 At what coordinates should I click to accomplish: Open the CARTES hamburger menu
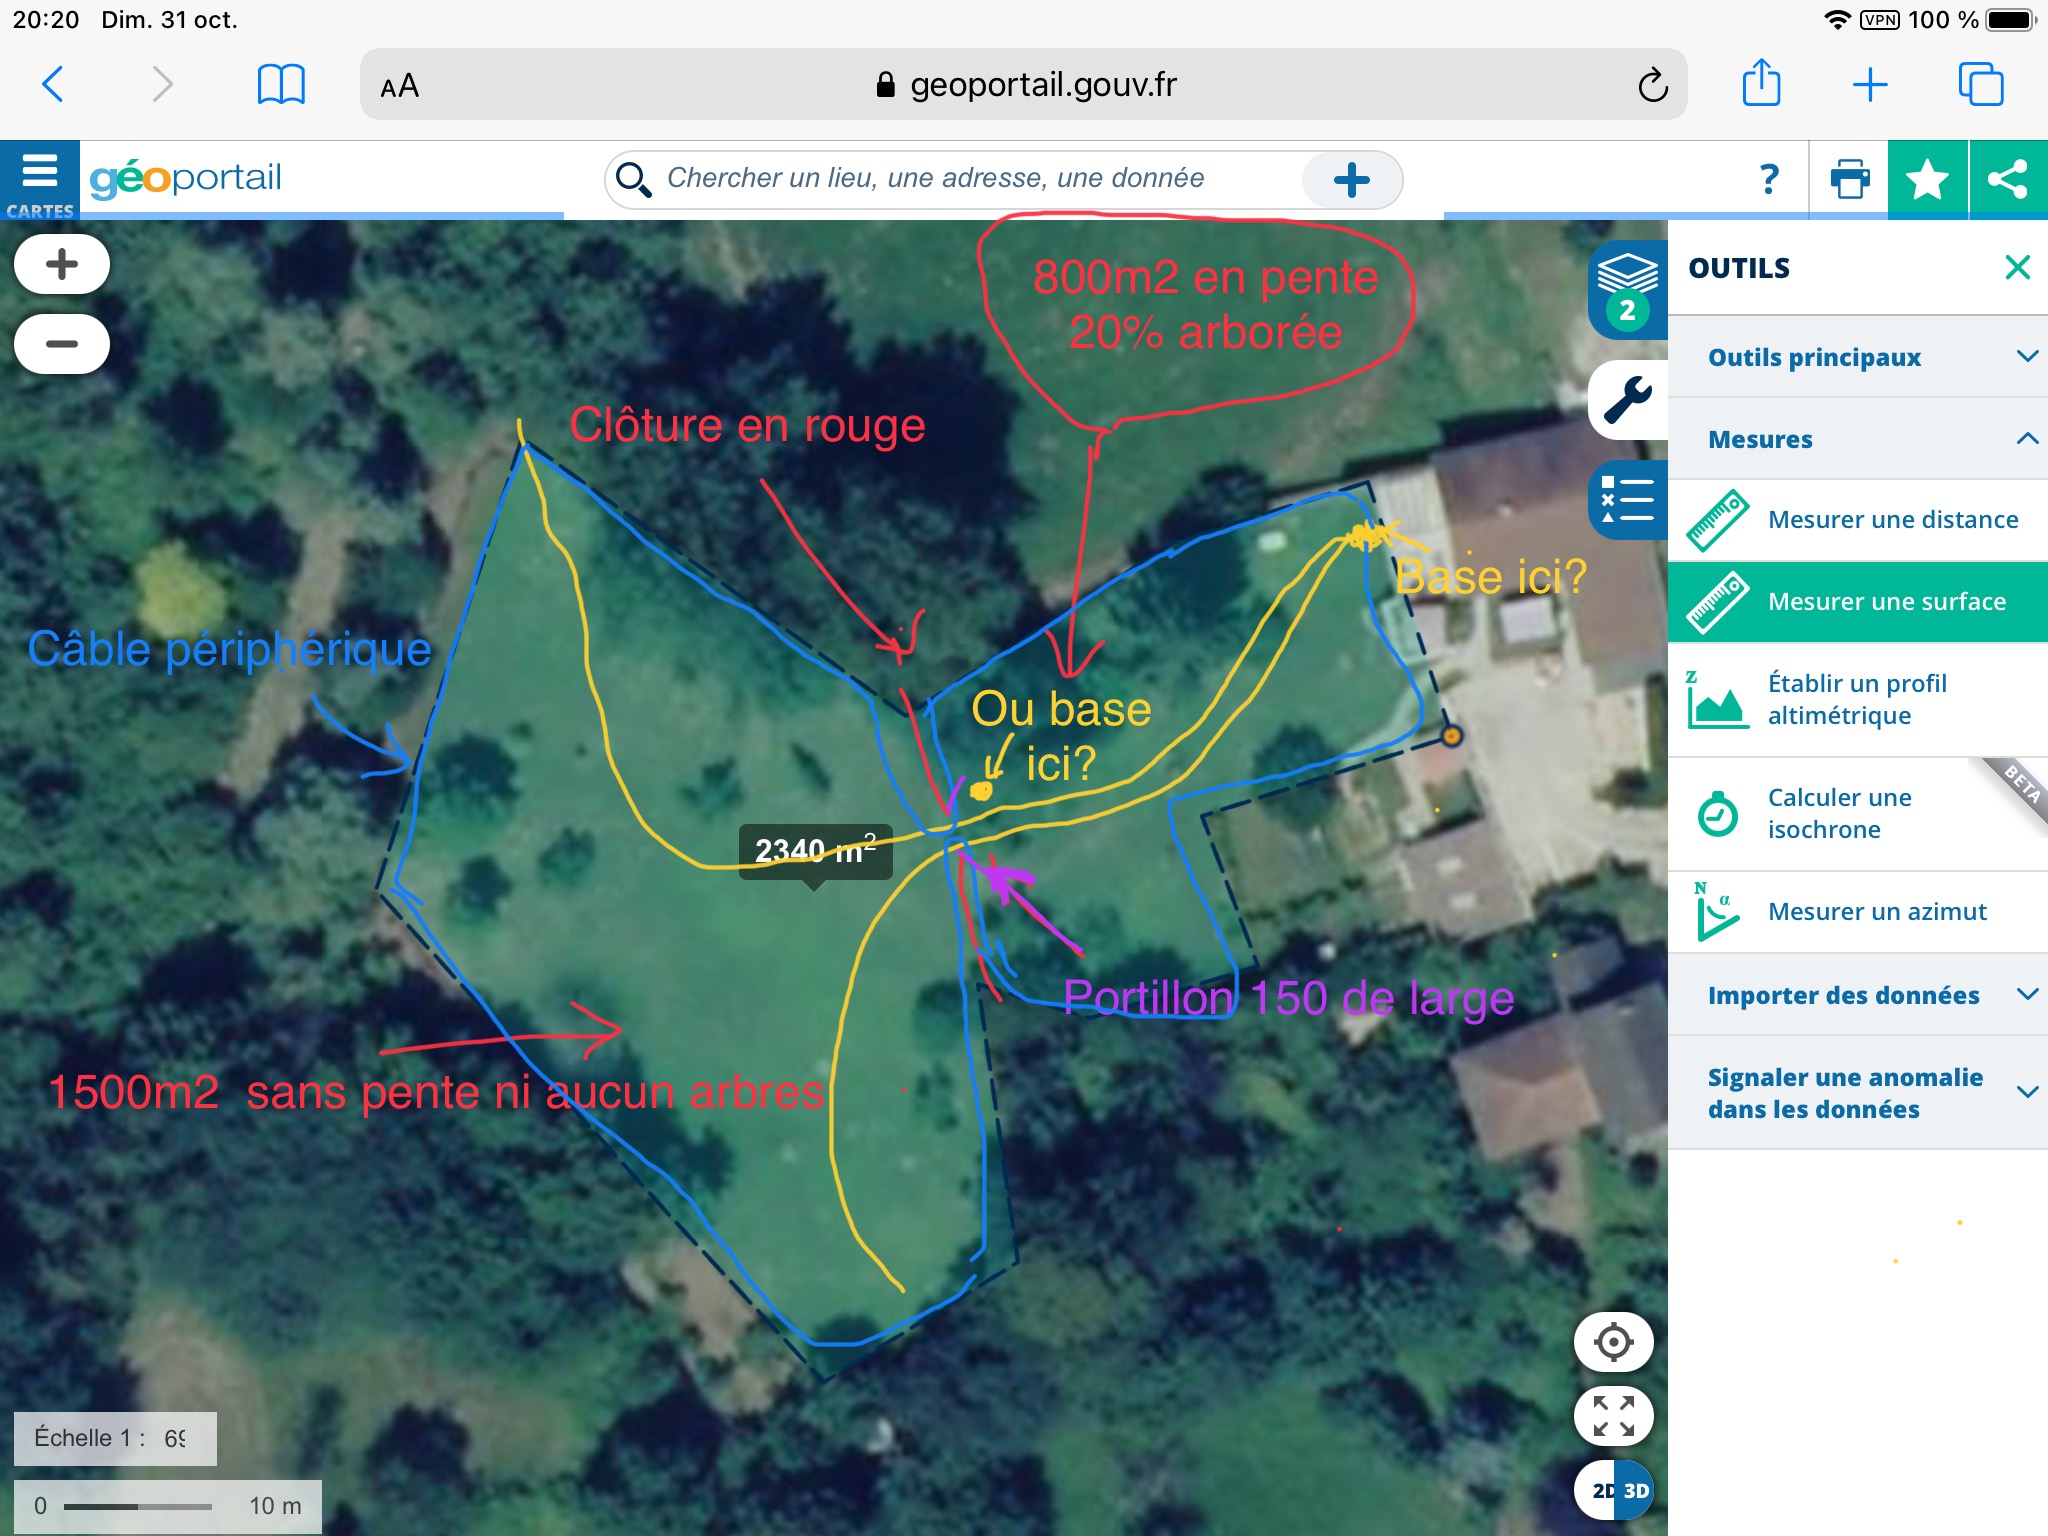click(40, 180)
